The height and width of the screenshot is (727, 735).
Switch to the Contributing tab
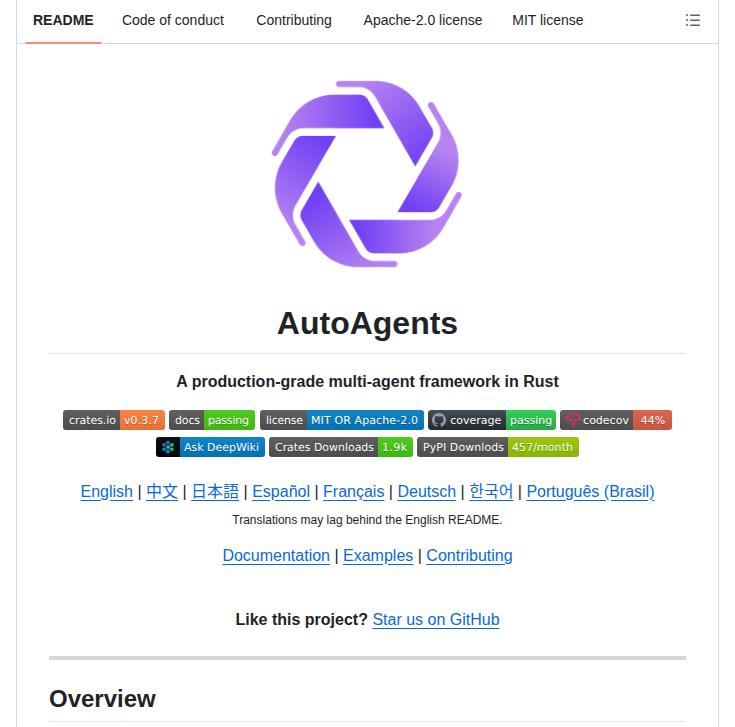[294, 21]
